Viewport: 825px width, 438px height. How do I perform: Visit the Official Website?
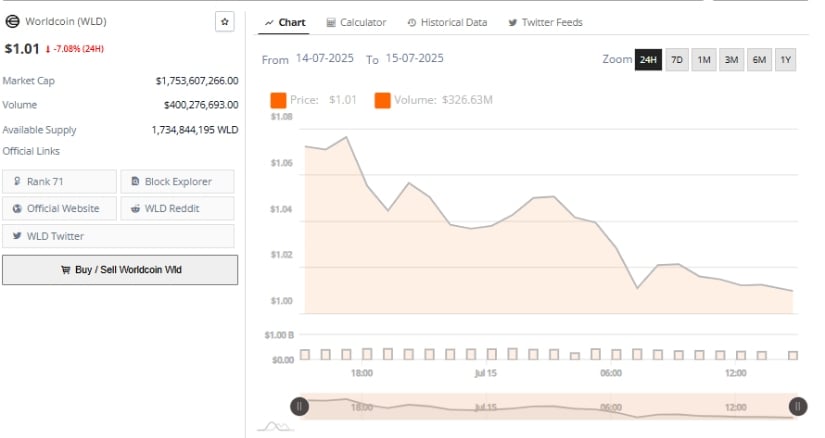click(x=59, y=208)
